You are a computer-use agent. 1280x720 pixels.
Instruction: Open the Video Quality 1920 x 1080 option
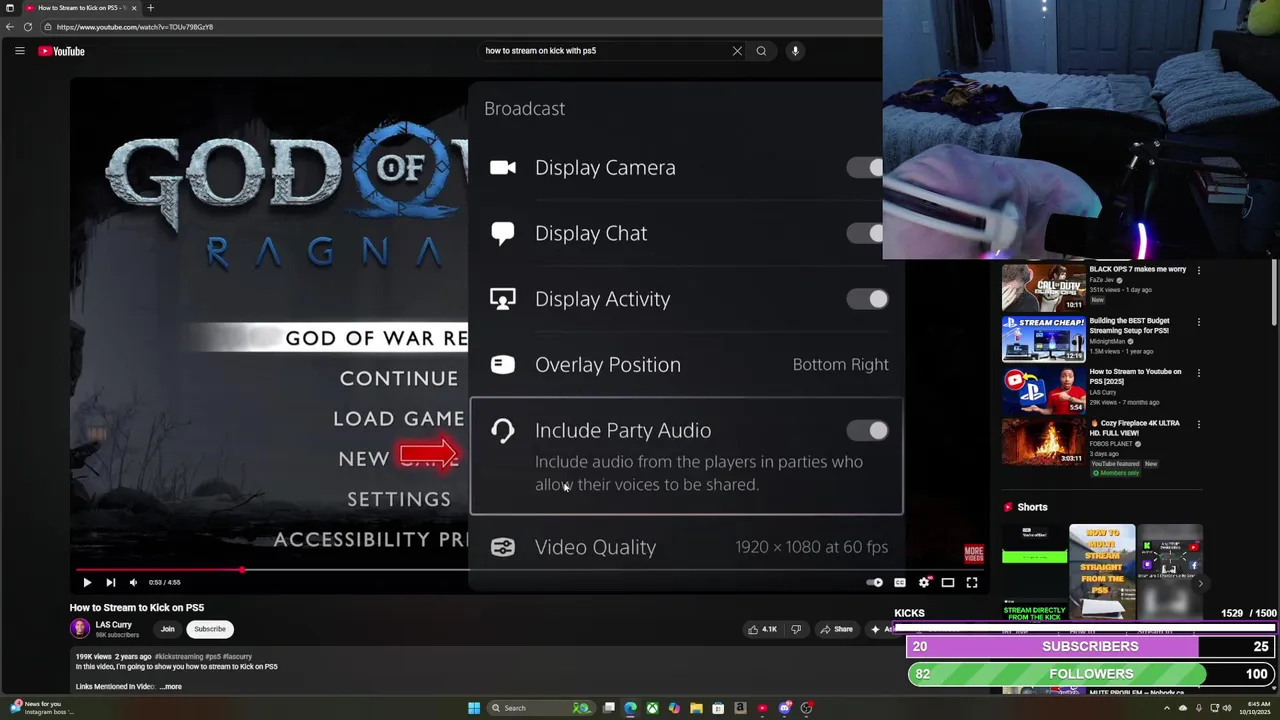coord(687,547)
